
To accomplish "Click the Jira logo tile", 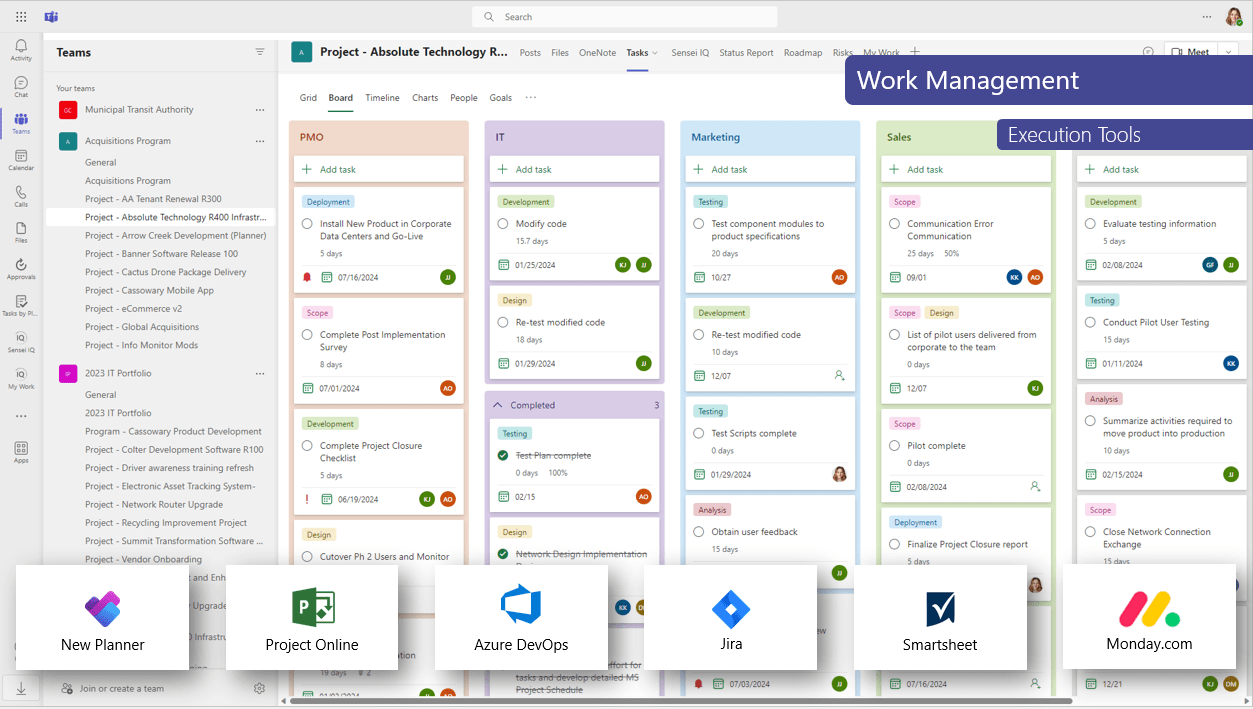I will (x=731, y=617).
